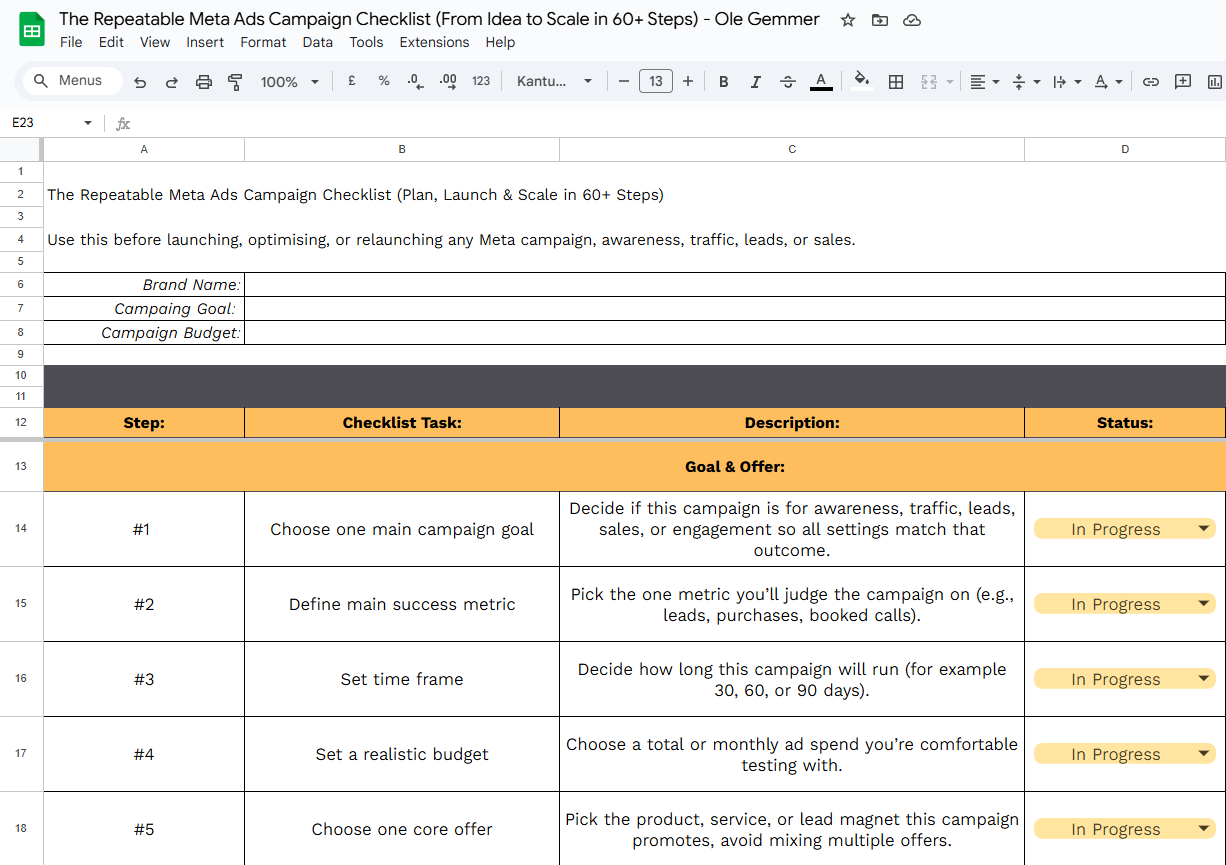
Task: Star this spreadsheet document
Action: point(848,20)
